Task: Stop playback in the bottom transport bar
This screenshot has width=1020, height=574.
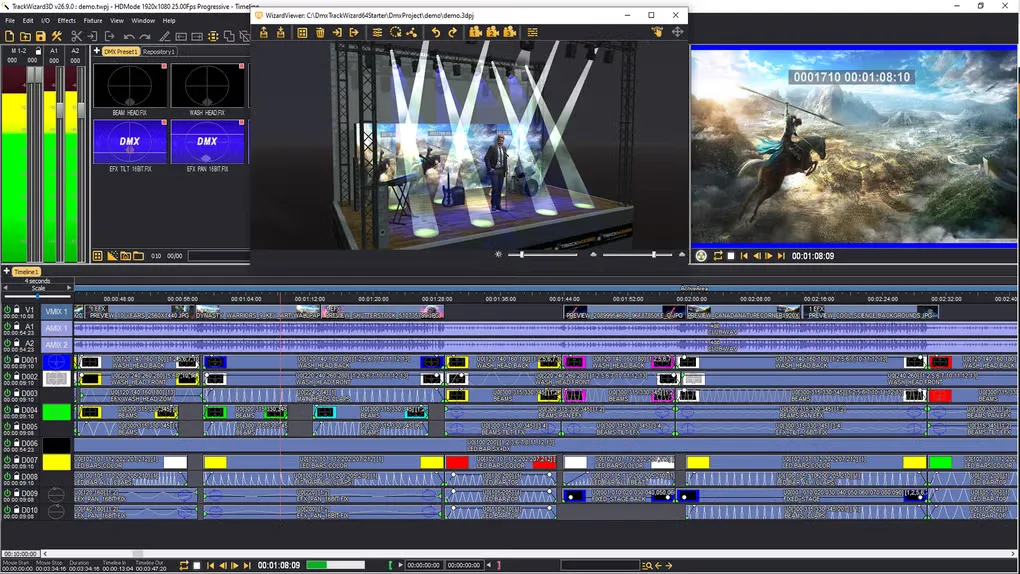Action: [197, 566]
